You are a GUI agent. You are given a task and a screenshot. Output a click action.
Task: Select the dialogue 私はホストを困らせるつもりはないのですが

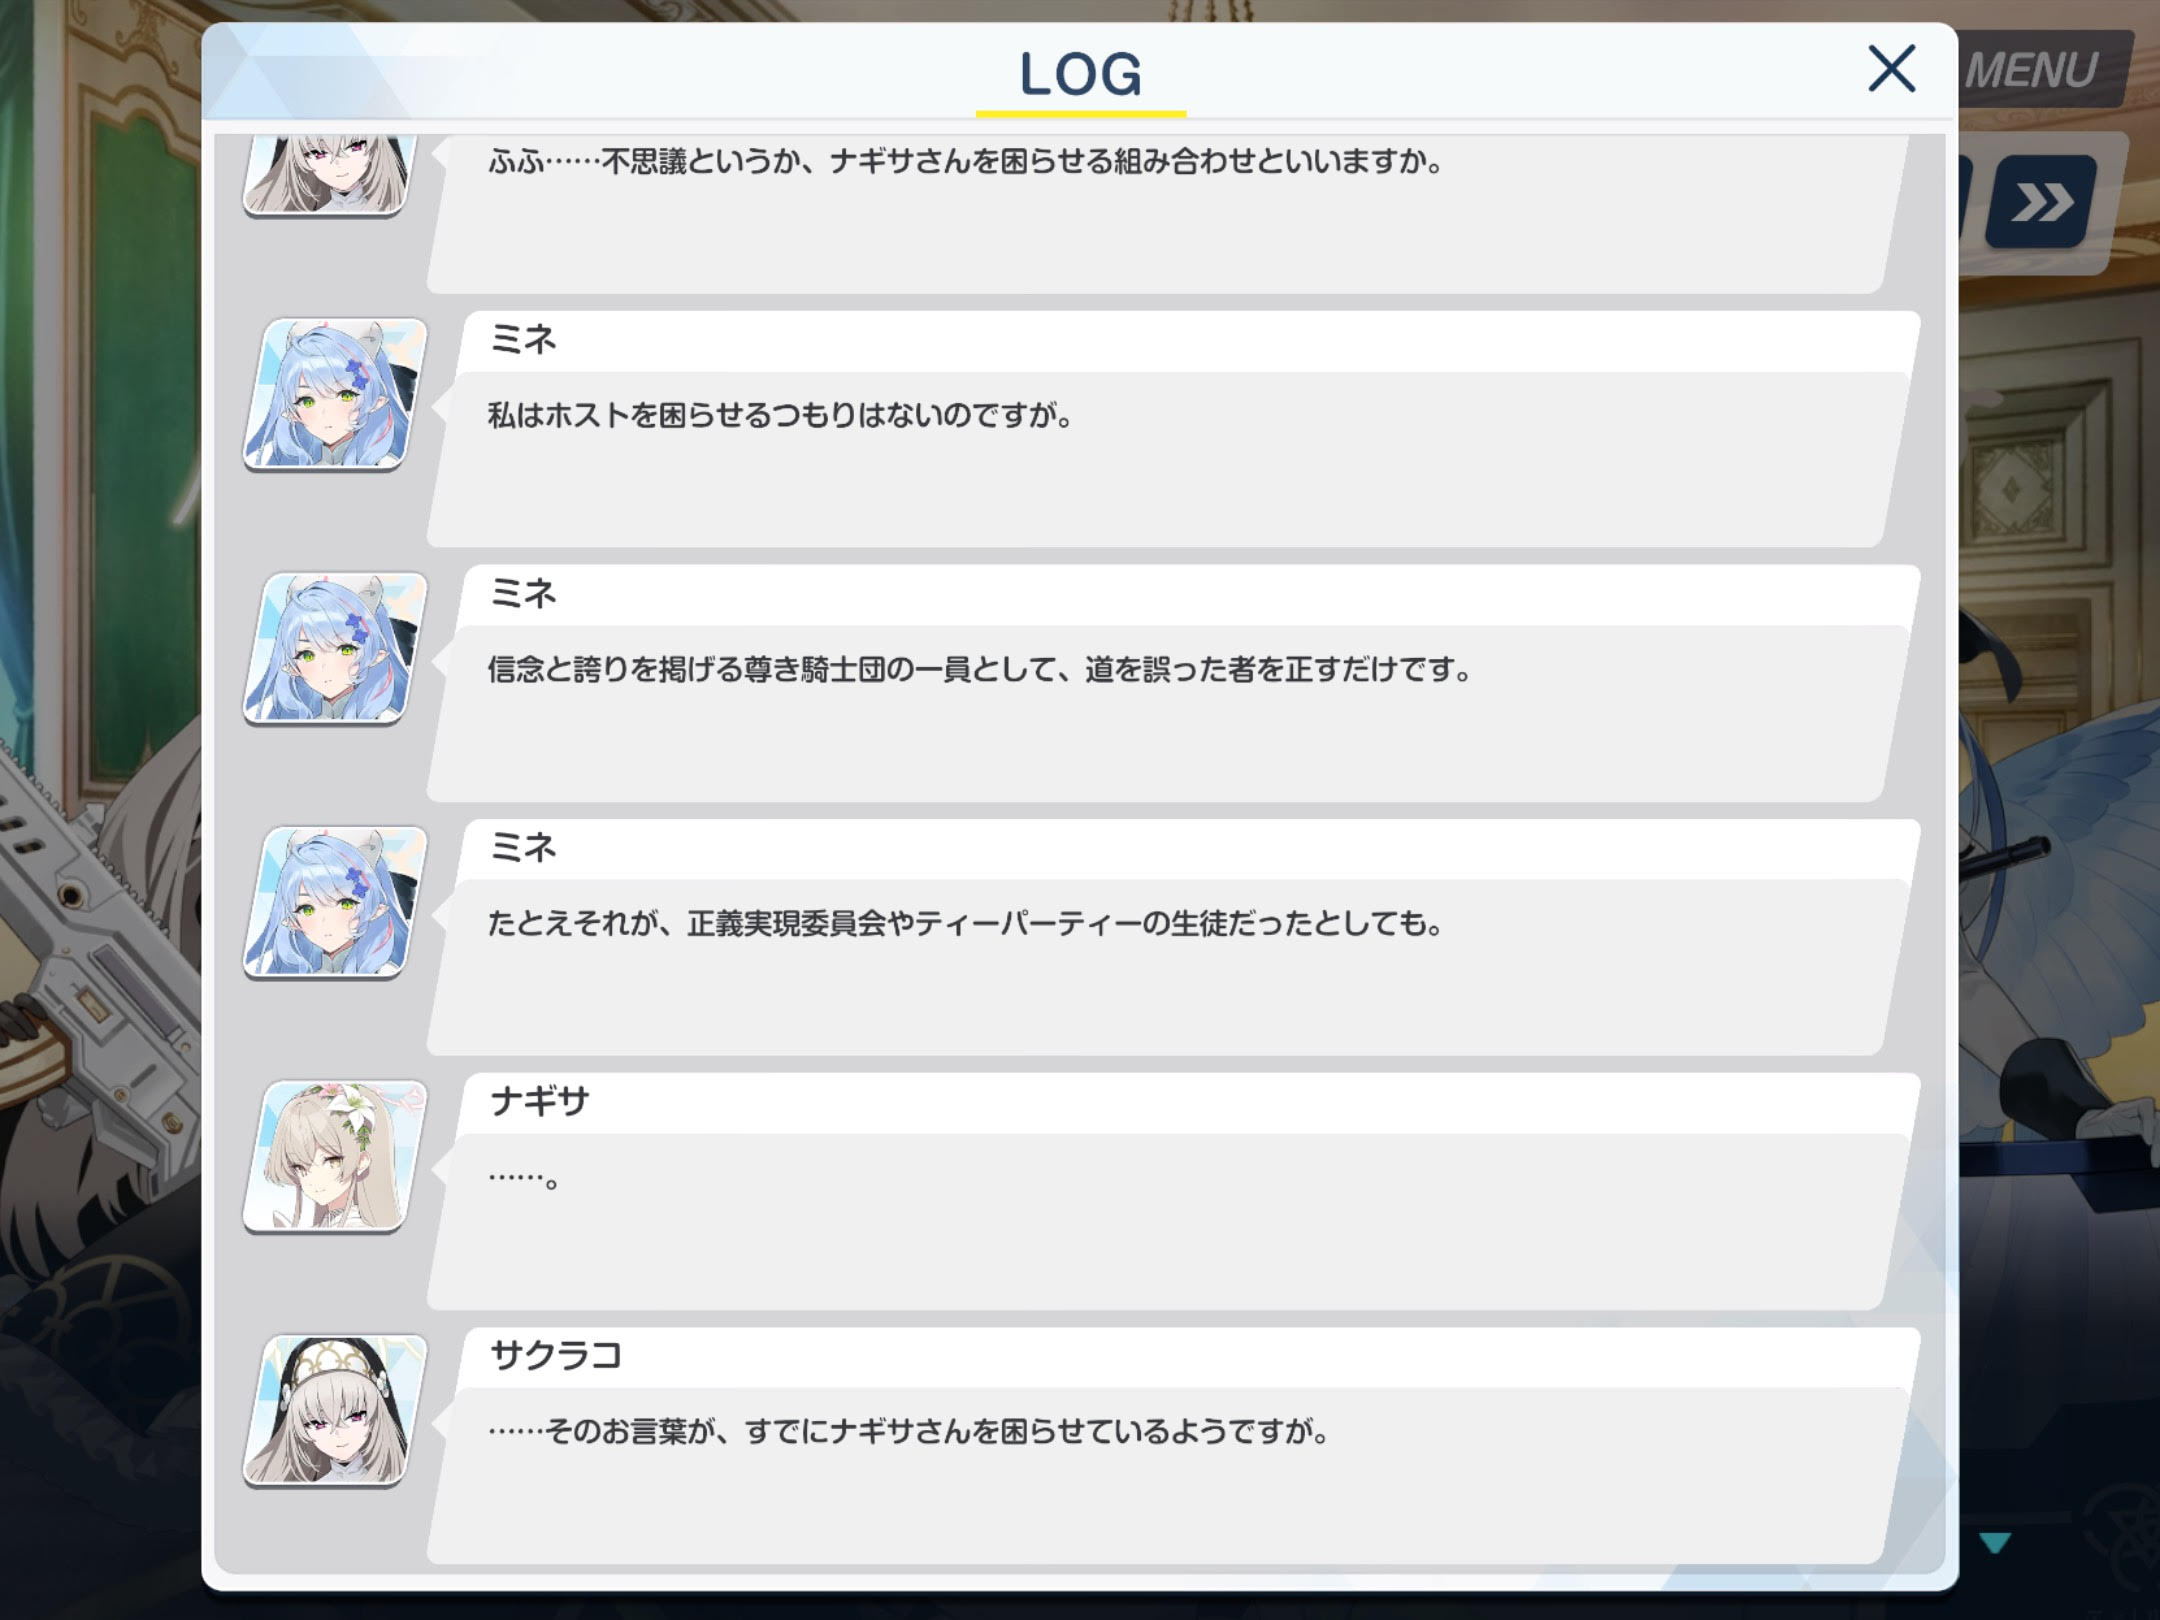point(780,415)
